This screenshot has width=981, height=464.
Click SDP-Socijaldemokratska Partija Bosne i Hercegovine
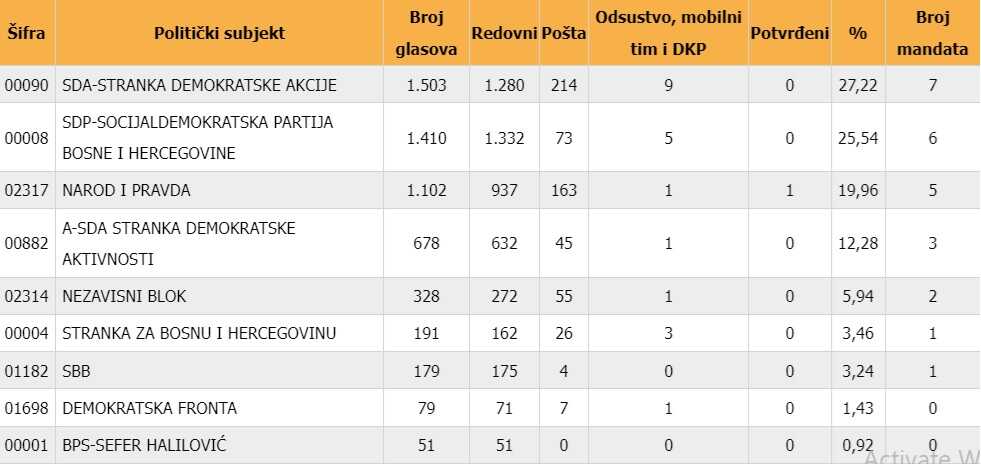pyautogui.click(x=197, y=137)
